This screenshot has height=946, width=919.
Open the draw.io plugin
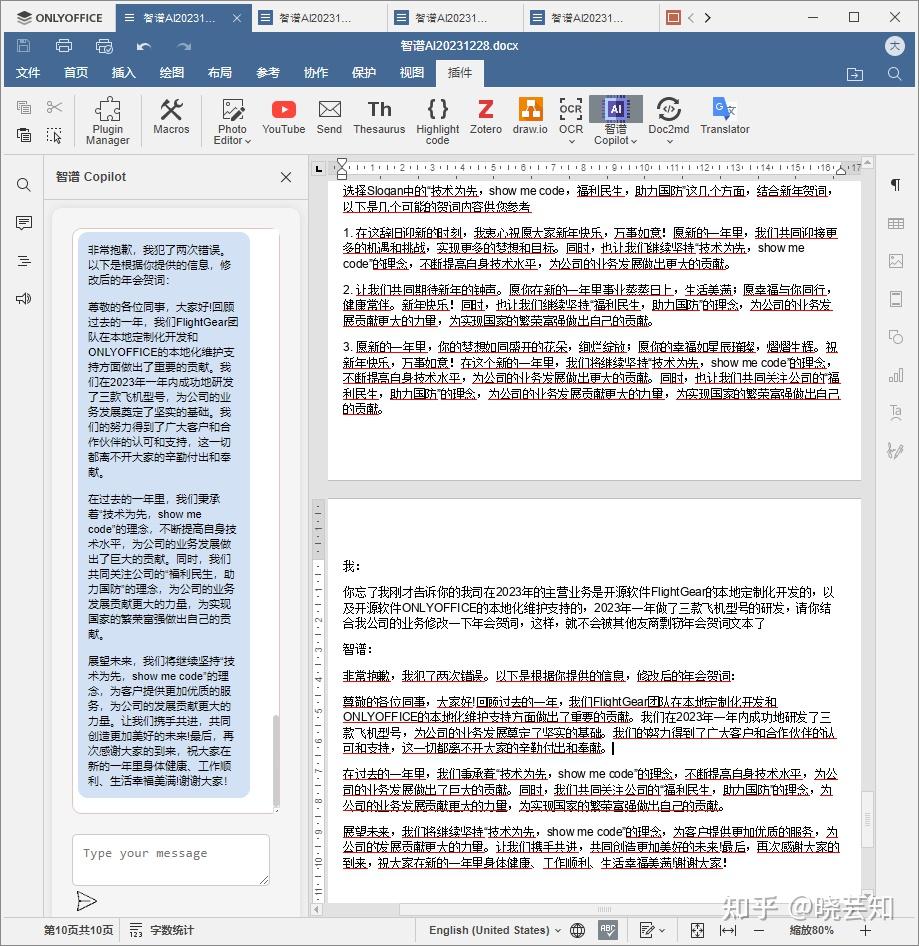click(530, 116)
